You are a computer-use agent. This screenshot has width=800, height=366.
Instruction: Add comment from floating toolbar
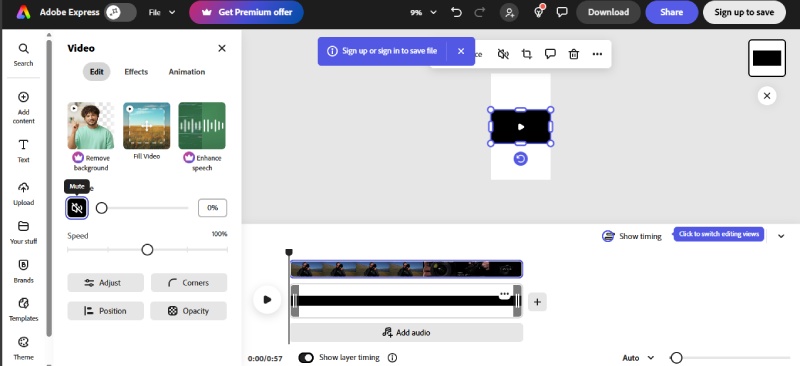click(x=550, y=54)
